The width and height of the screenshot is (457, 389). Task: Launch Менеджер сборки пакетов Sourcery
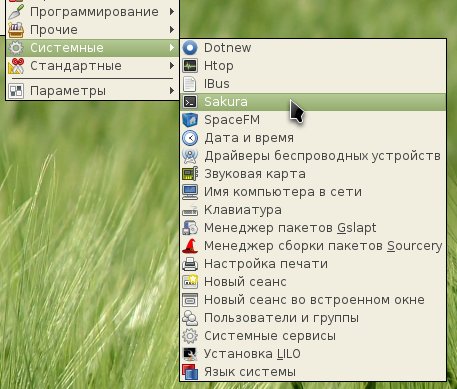coord(313,246)
